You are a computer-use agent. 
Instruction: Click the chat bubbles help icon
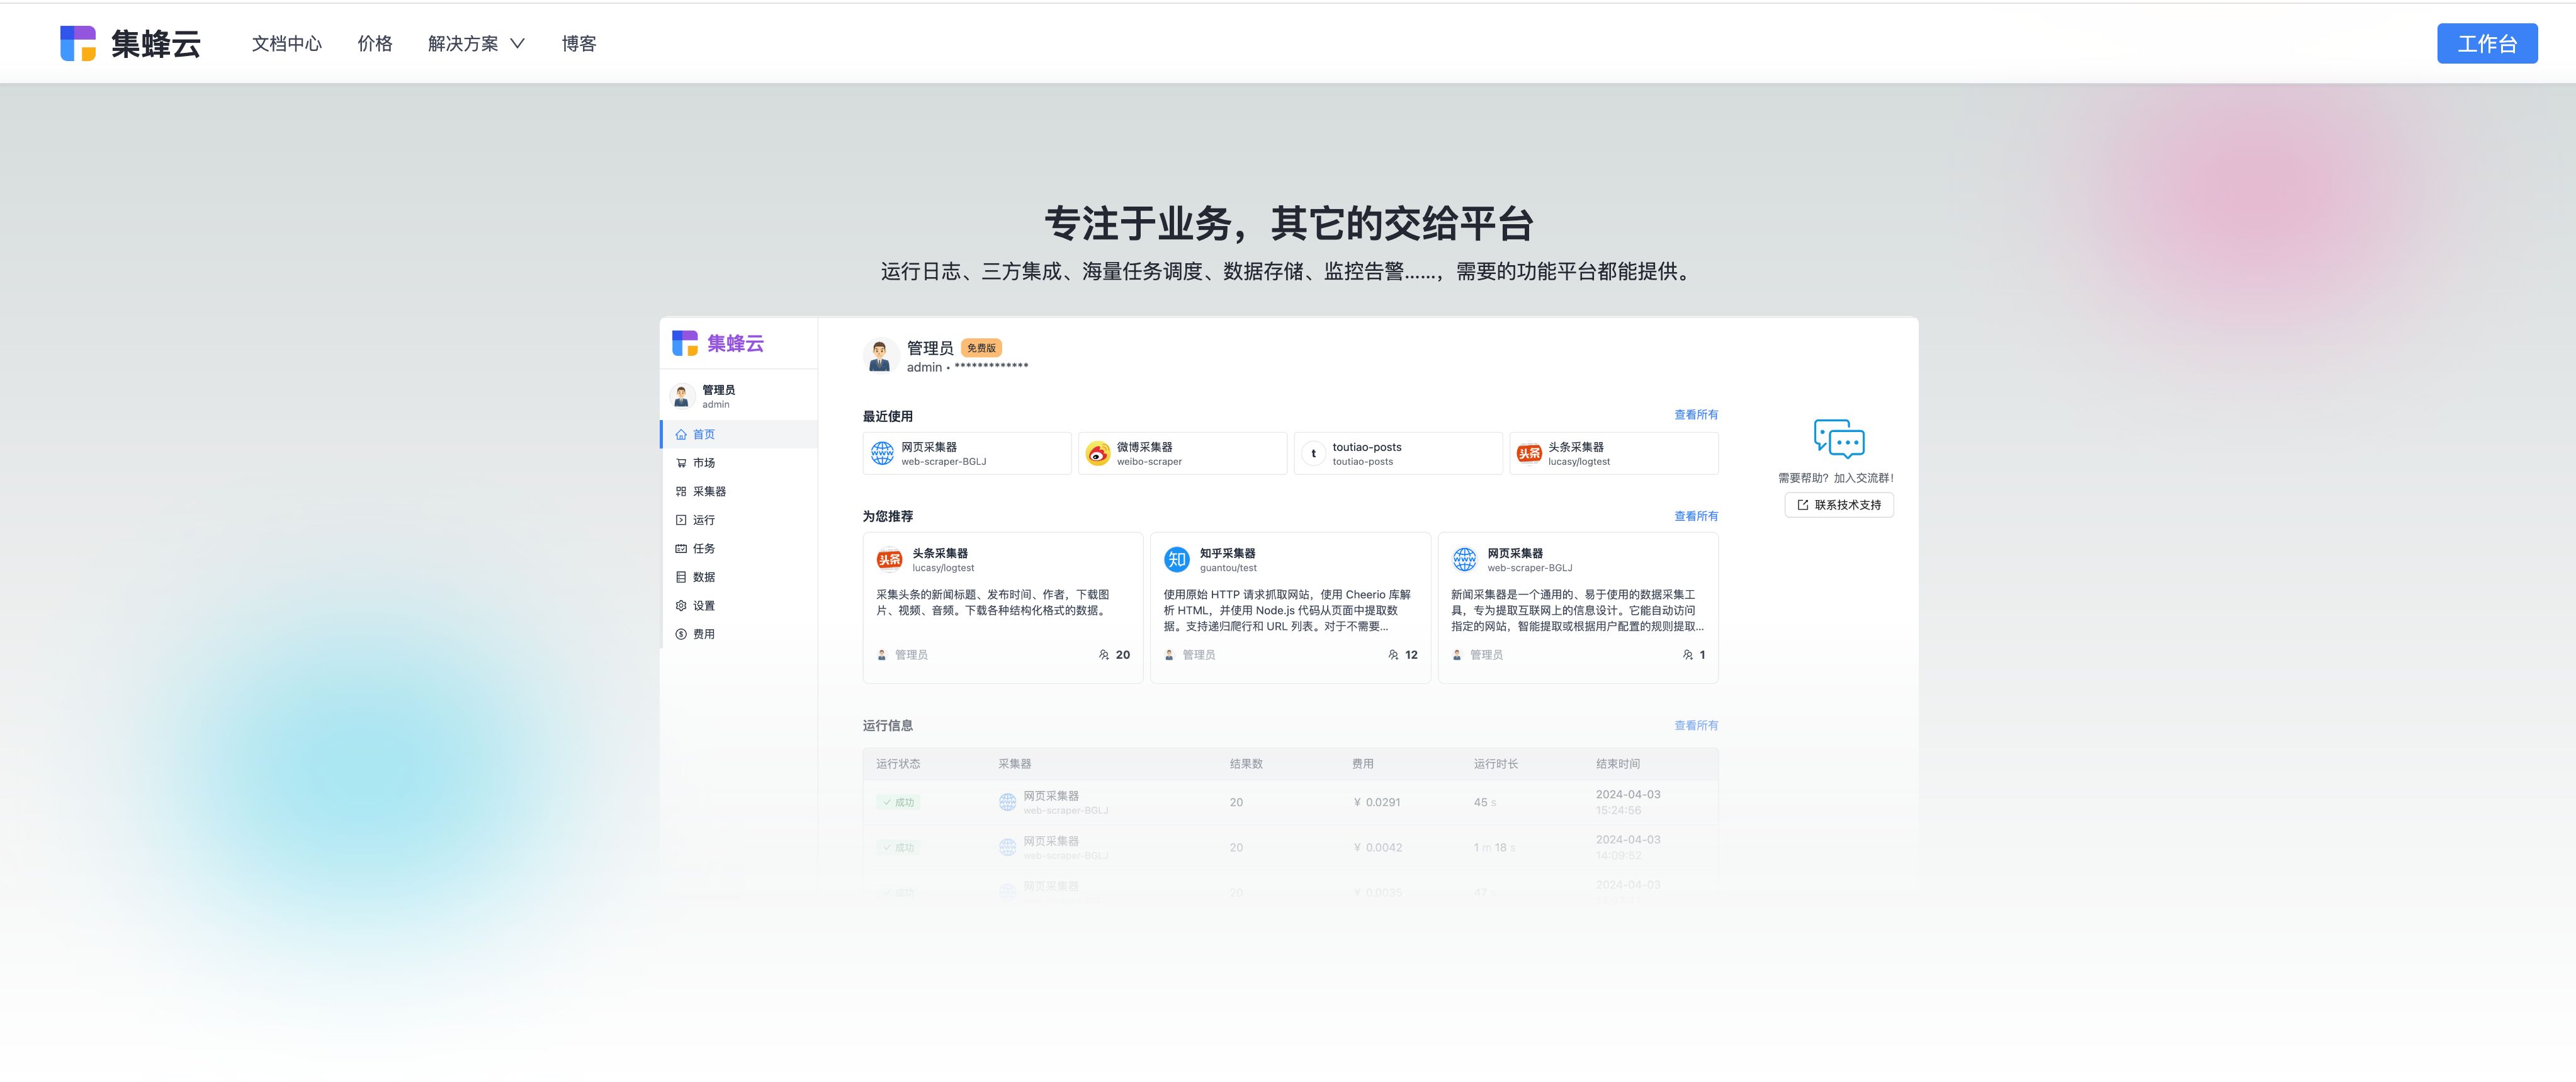click(1839, 439)
